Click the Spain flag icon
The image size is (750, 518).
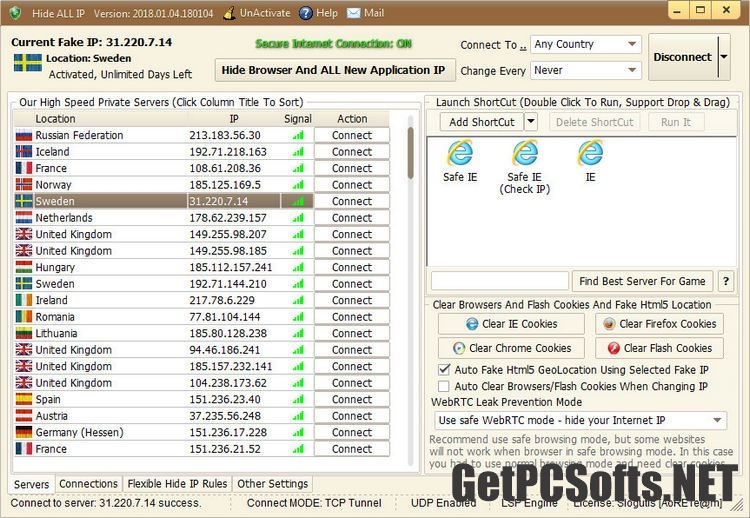click(x=24, y=399)
